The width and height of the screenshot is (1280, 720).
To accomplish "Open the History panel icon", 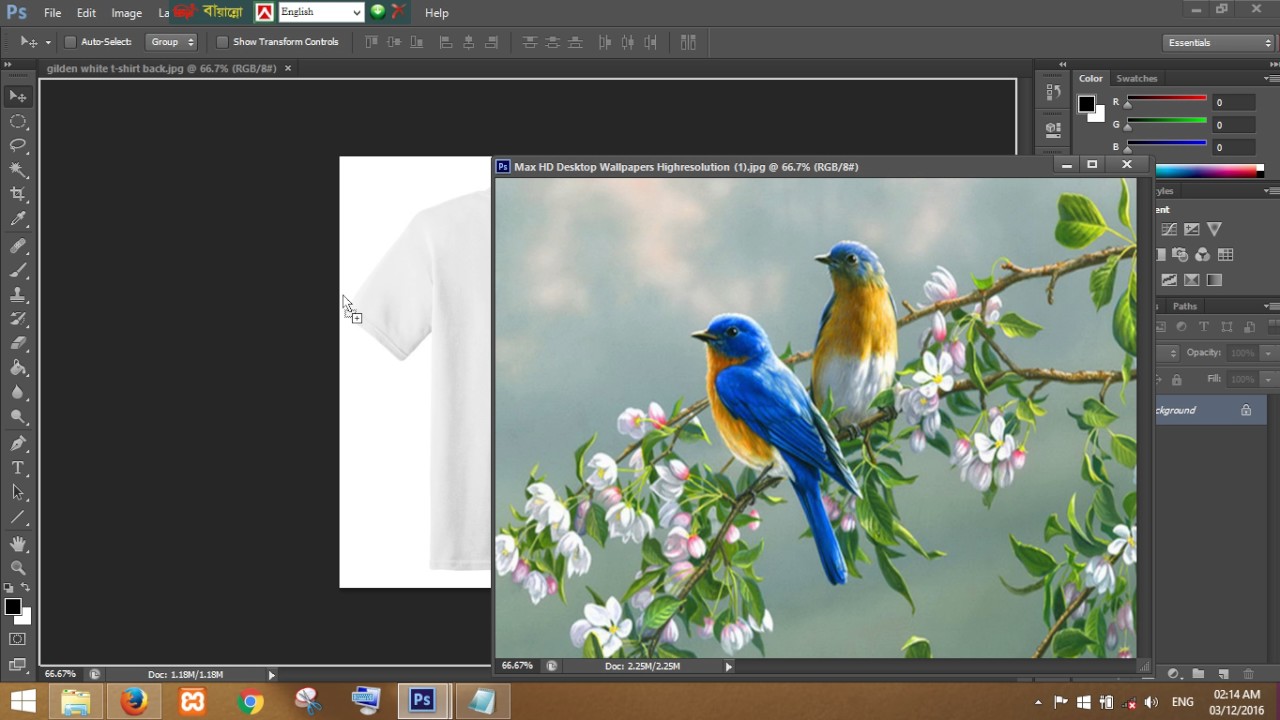I will 1053,93.
